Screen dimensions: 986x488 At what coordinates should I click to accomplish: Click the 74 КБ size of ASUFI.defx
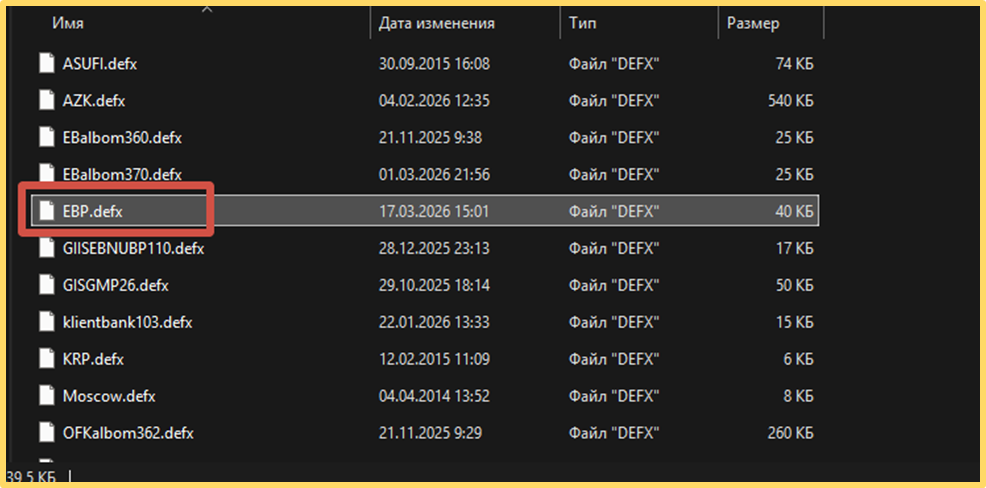coord(795,64)
